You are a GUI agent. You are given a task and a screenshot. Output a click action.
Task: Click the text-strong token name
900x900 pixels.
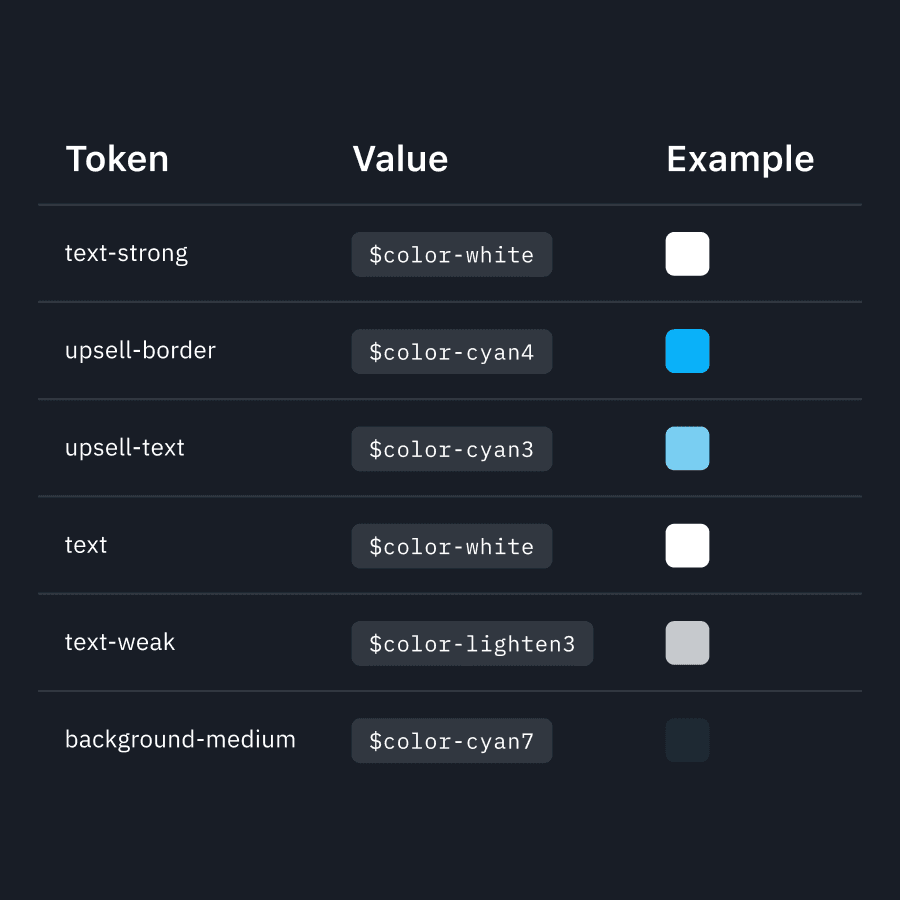pos(126,254)
